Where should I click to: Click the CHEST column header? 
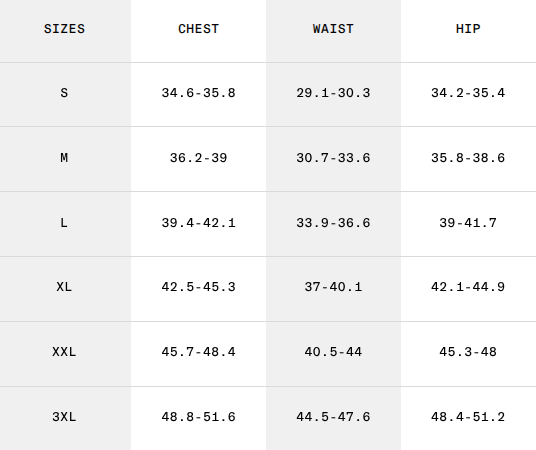tap(199, 29)
